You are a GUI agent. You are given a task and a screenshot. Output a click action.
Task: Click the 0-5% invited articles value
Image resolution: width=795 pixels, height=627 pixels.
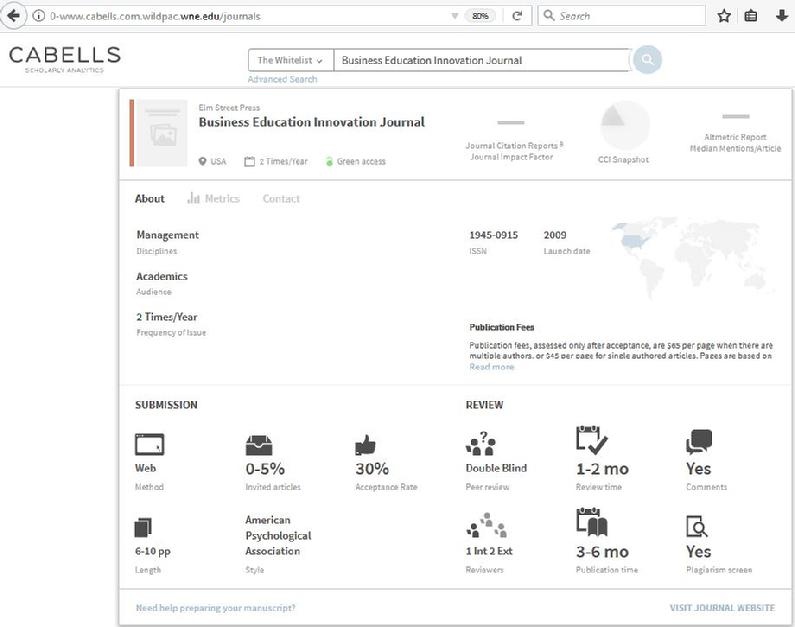265,469
